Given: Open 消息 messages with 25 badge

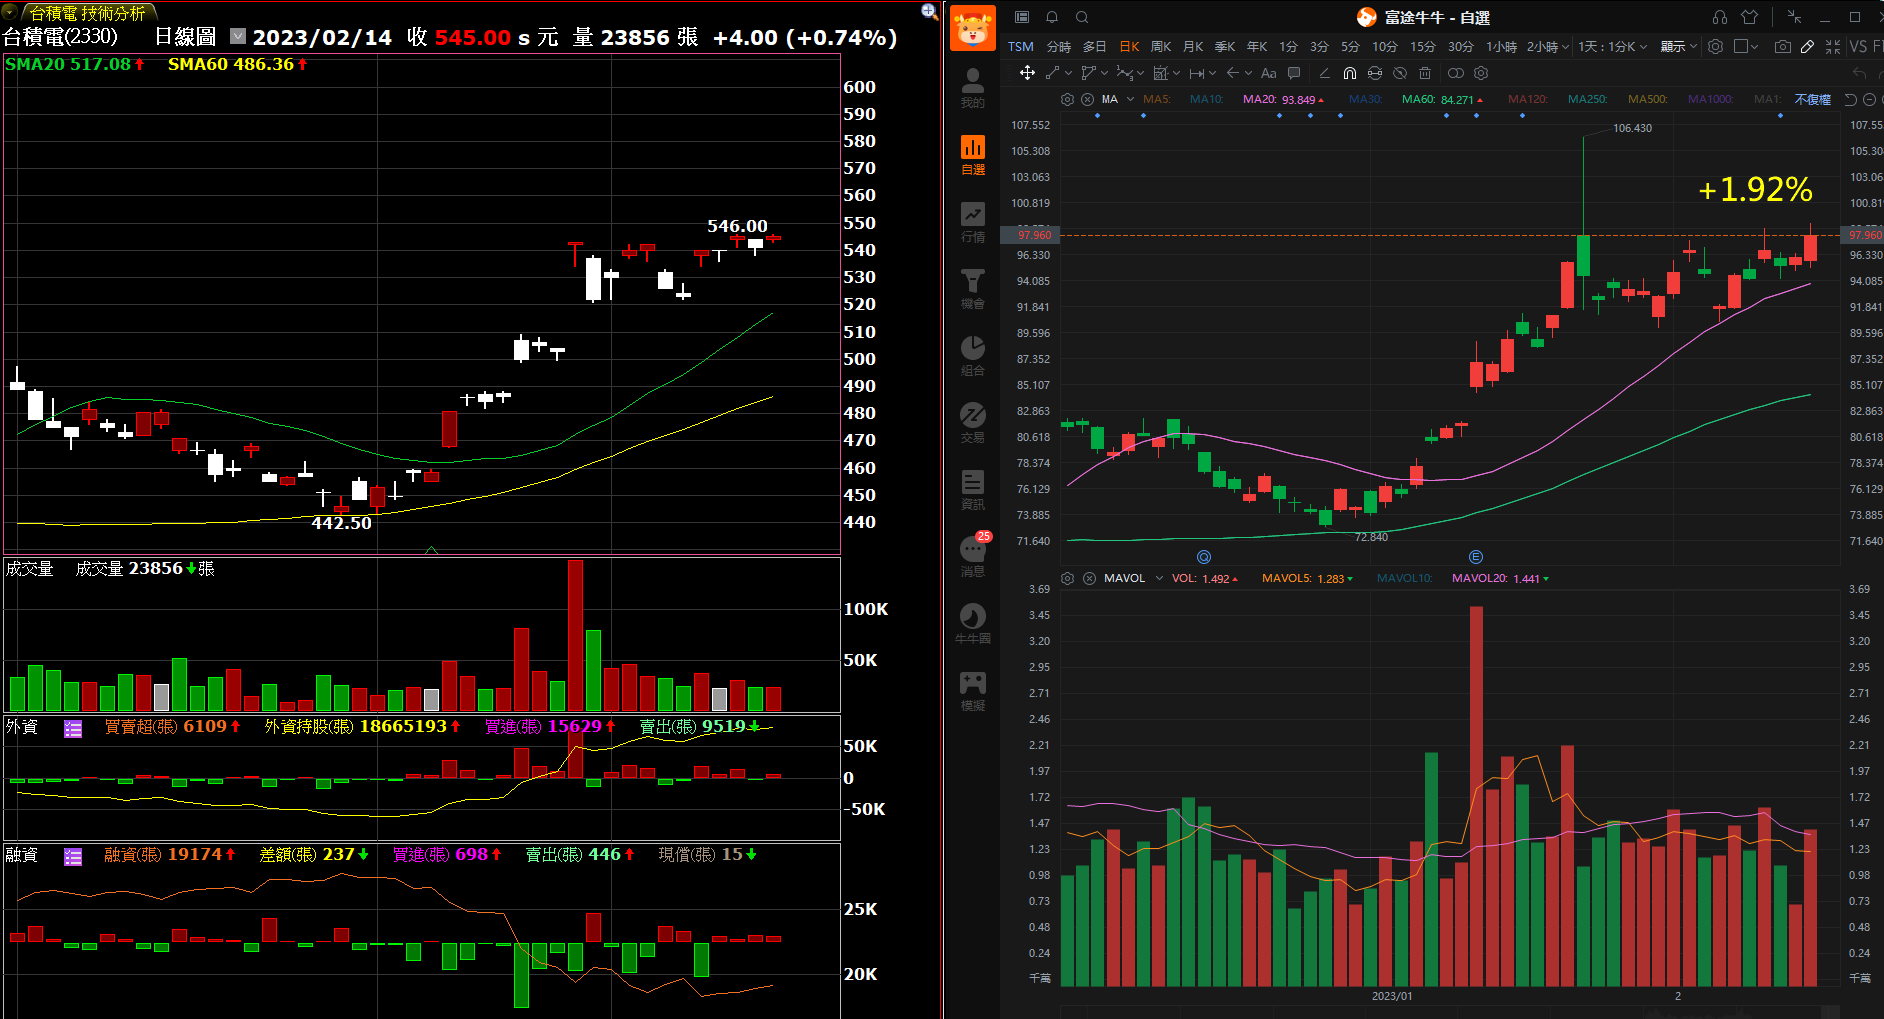Looking at the screenshot, I should click(x=974, y=555).
